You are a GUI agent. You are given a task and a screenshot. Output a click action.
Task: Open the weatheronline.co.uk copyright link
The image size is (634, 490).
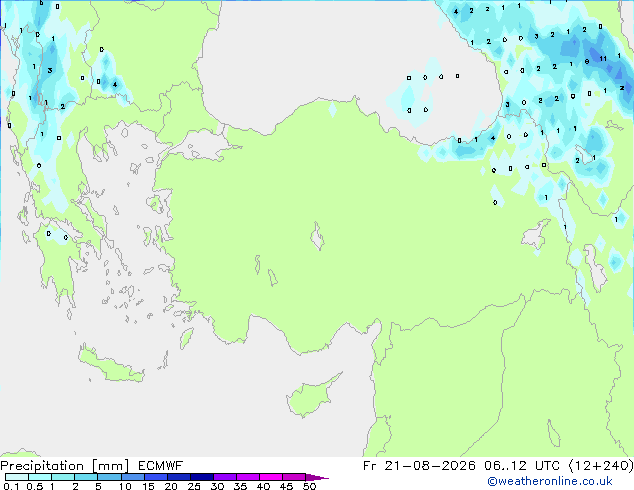pos(550,481)
